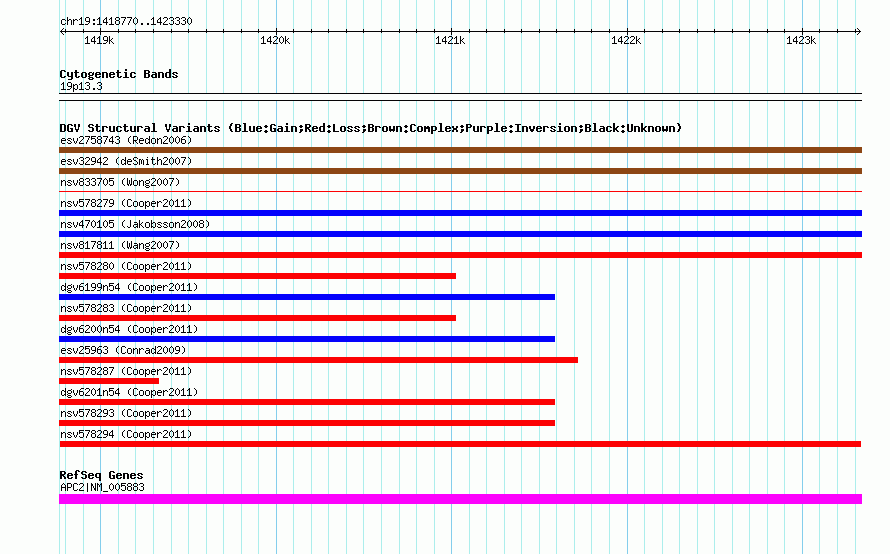The image size is (890, 554).
Task: Select the nsv578283 (Cooper2011) label
Action: coord(126,308)
